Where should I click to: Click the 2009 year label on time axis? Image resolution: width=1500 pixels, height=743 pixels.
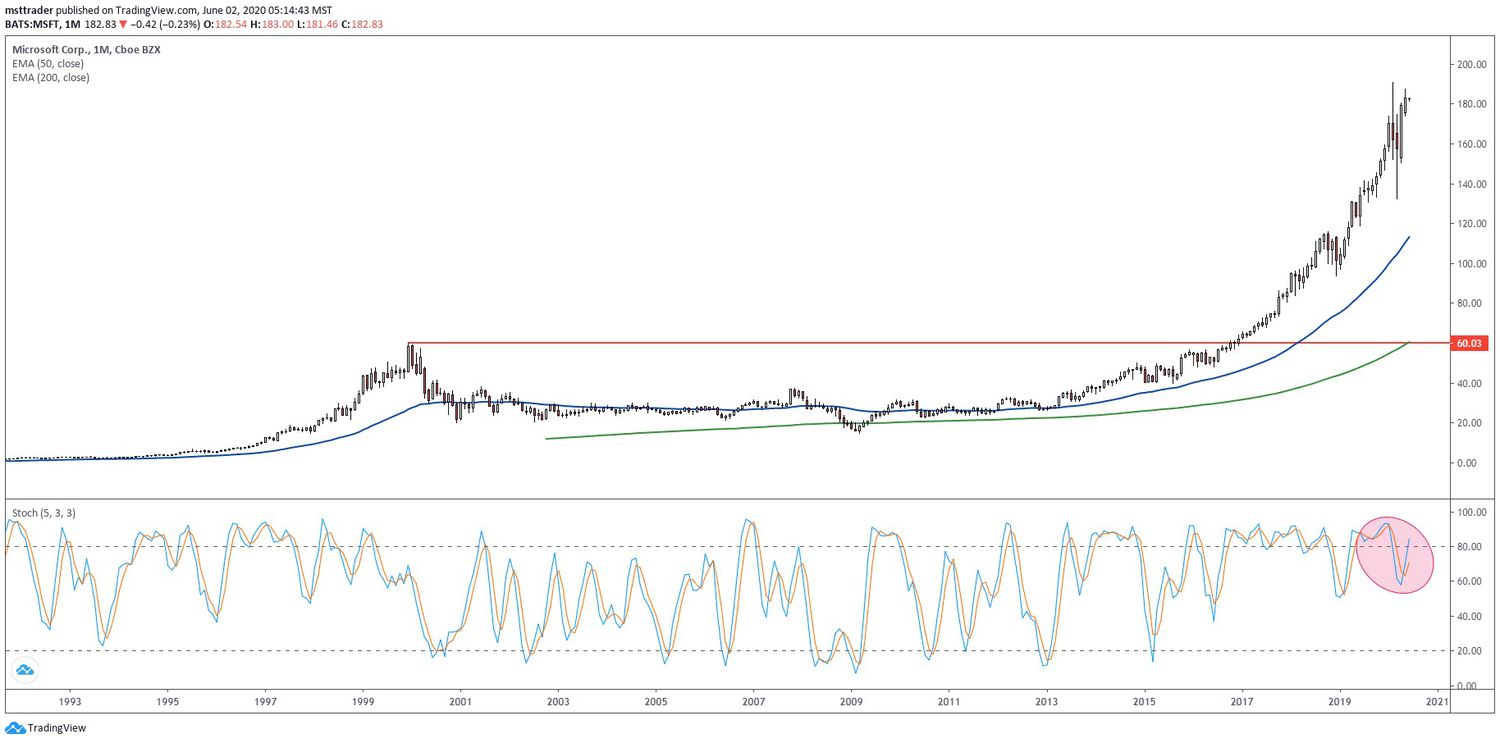(852, 704)
